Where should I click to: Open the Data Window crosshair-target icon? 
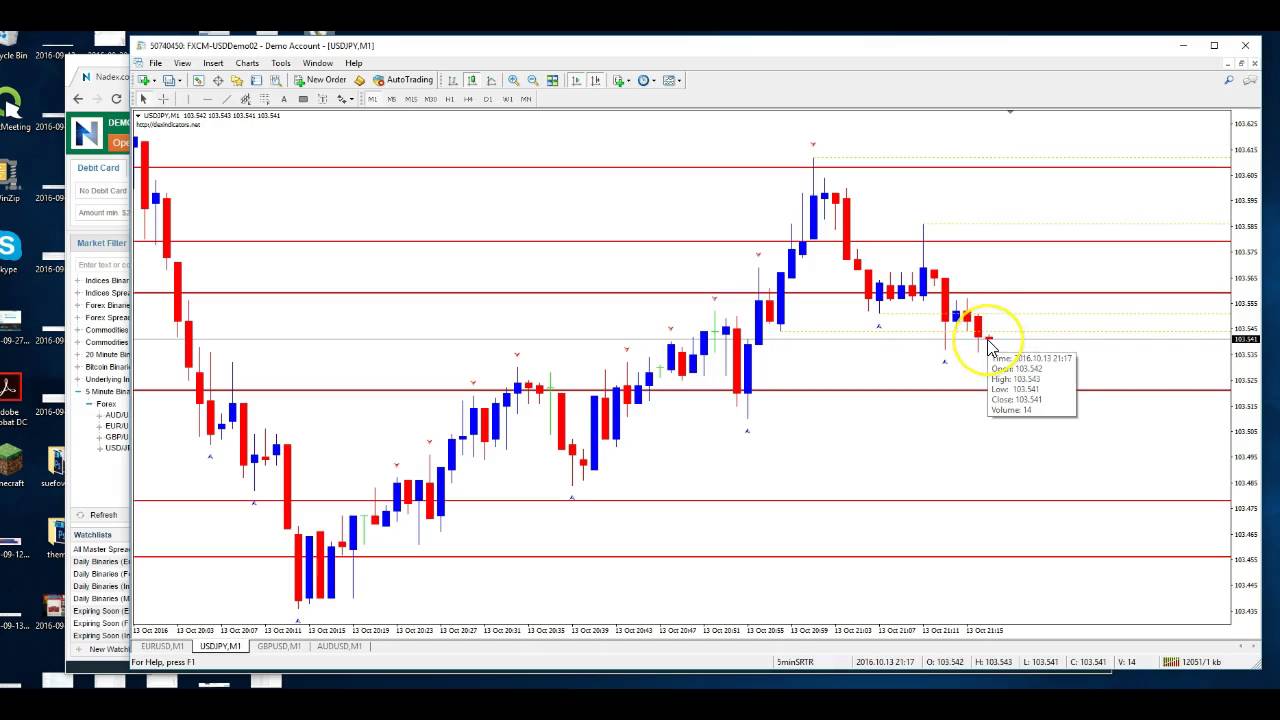218,80
